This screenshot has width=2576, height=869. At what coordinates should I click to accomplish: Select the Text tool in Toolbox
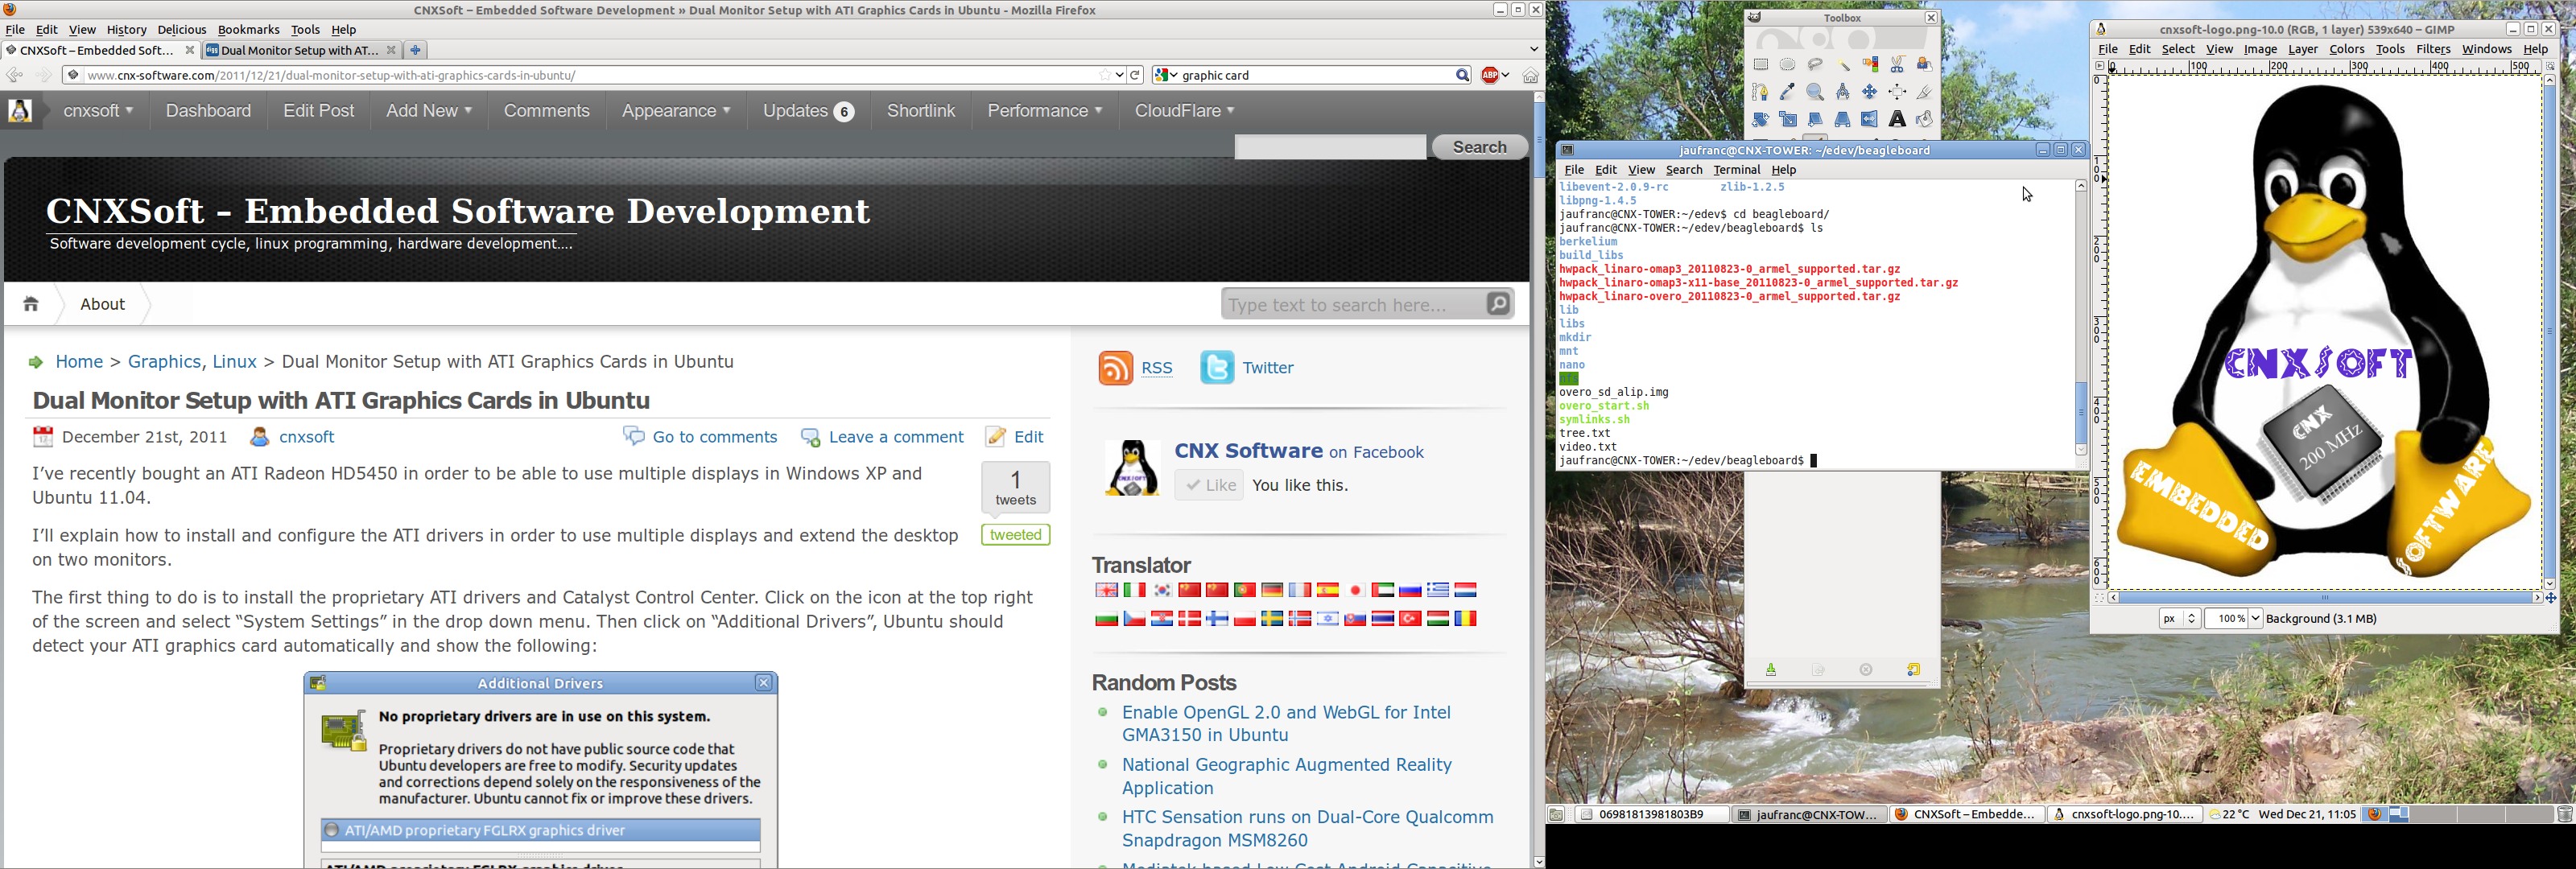click(1897, 119)
